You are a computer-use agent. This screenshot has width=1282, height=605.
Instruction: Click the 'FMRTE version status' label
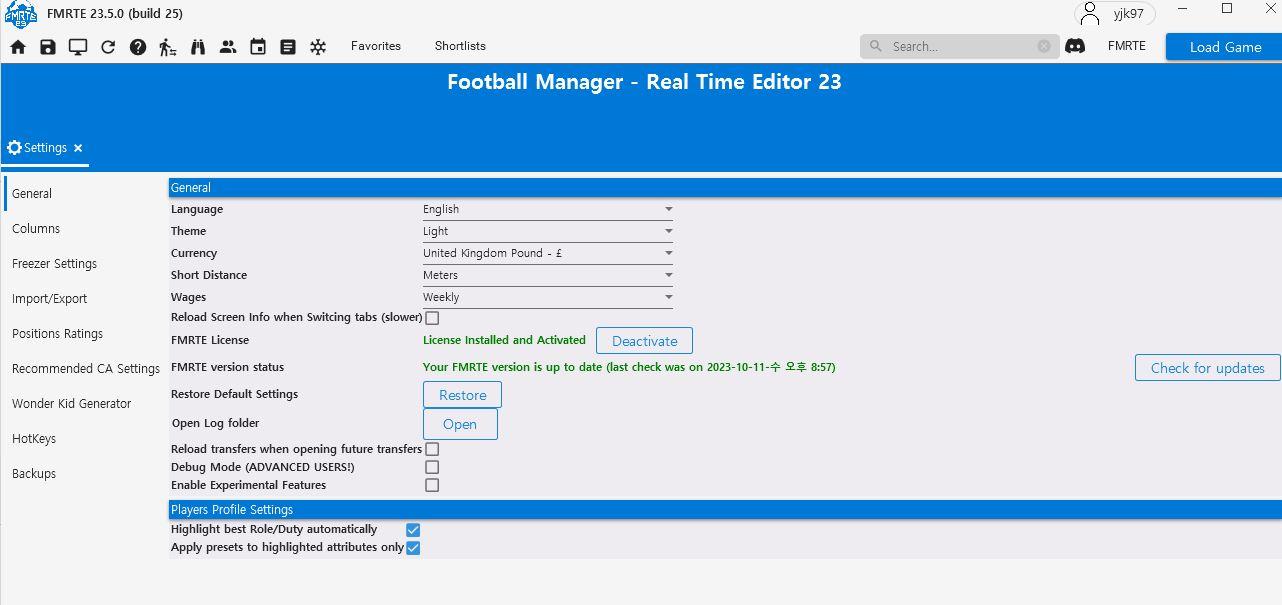coord(227,367)
